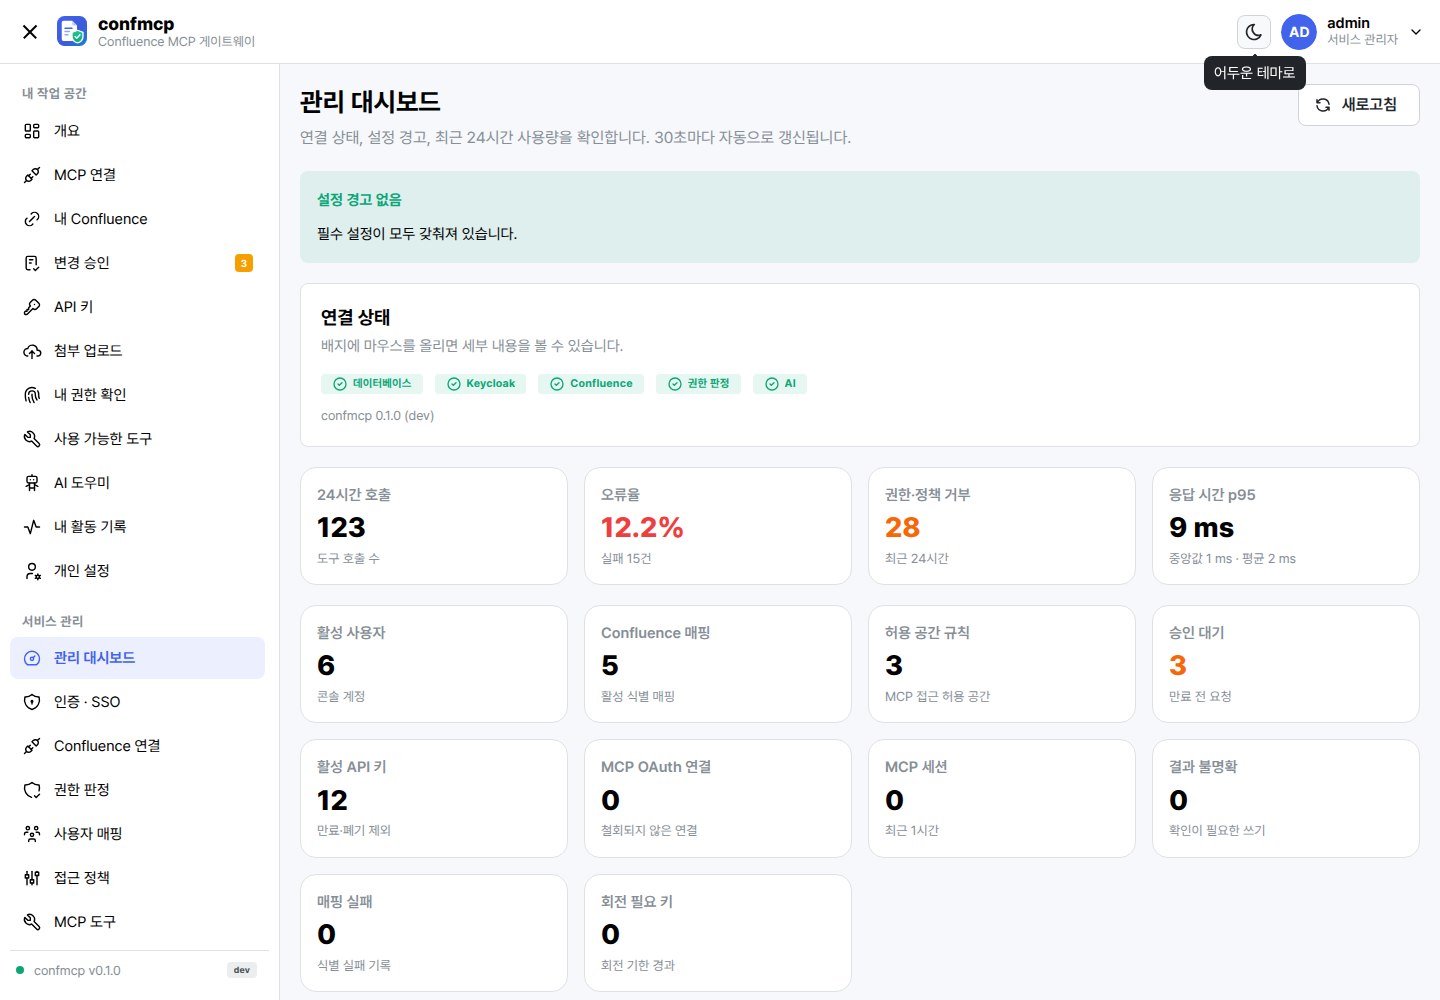Screen dimensions: 1440x1000
Task: Click the 새로고침 refresh button
Action: coord(1358,105)
